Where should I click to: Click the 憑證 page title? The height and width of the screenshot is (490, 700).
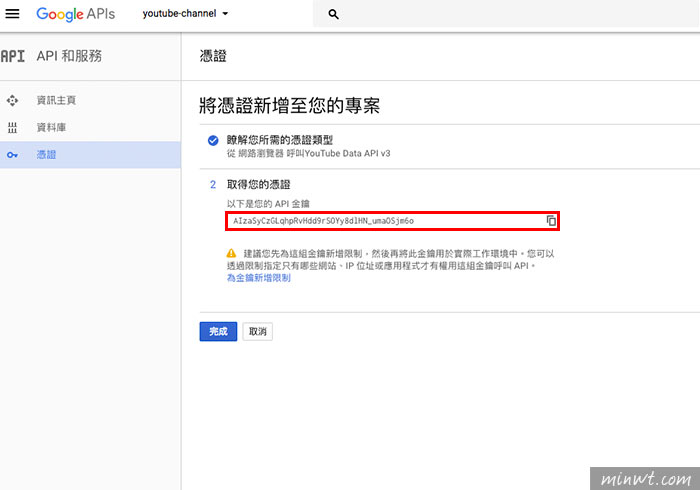pos(213,56)
